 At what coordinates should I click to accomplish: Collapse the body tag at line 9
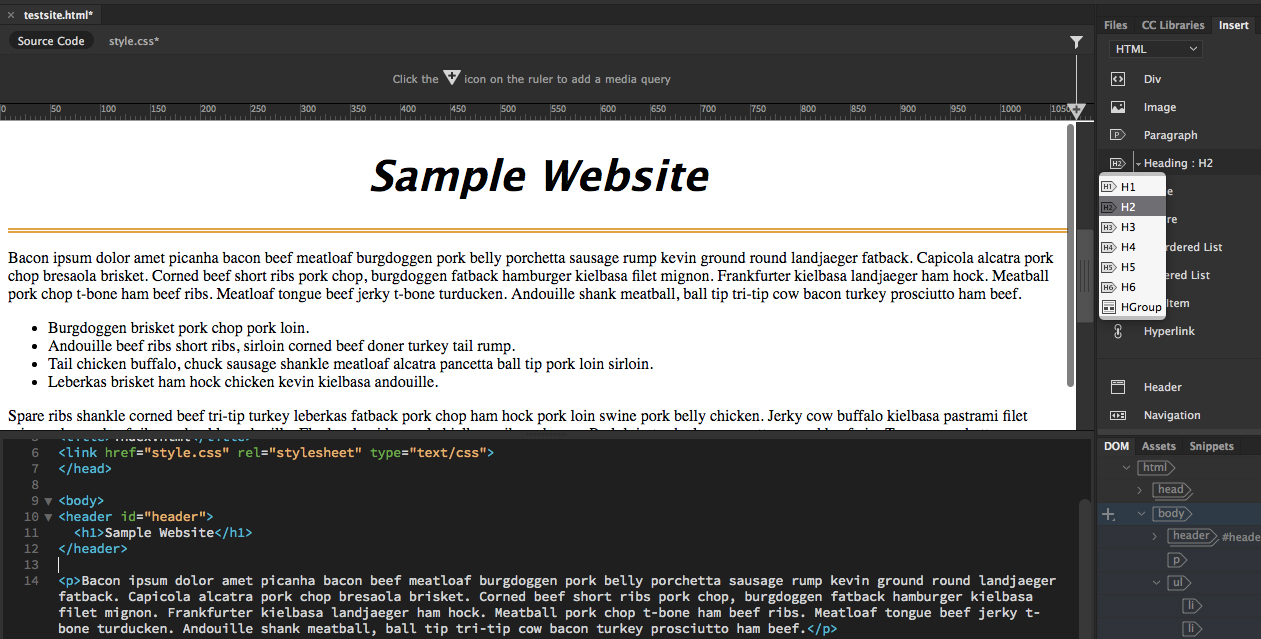(48, 501)
